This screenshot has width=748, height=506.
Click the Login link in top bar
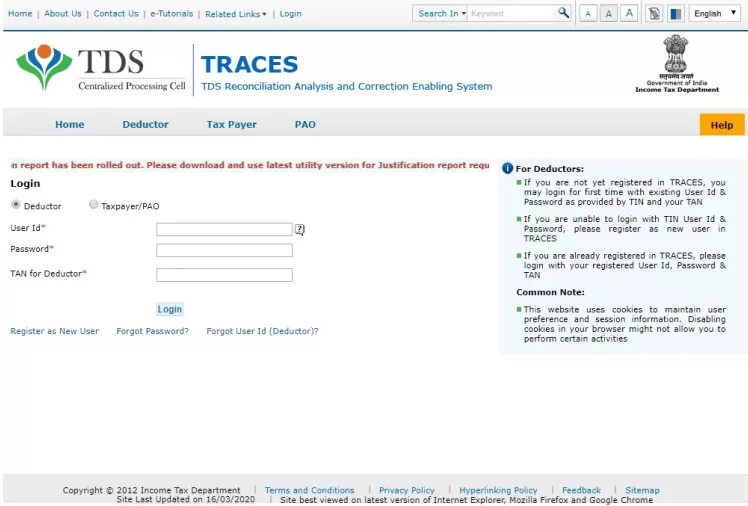pos(291,13)
